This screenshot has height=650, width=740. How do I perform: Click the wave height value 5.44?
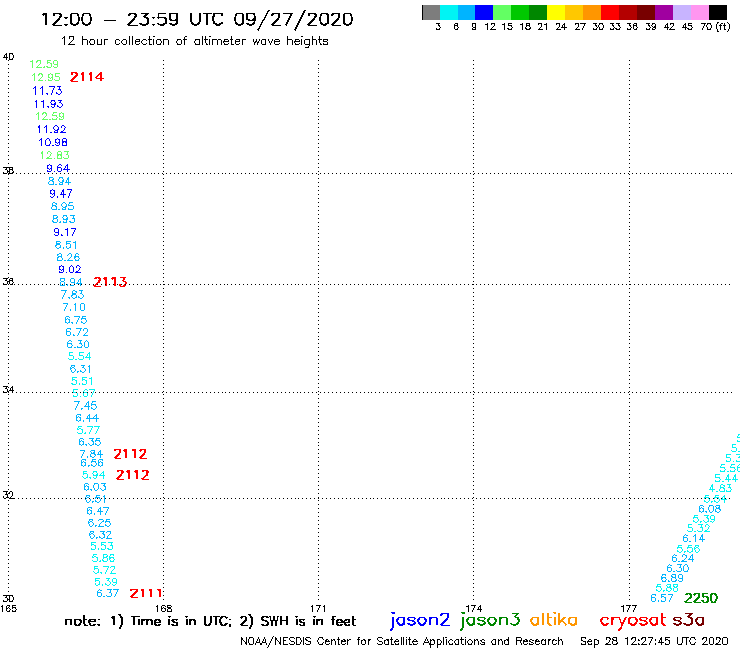tap(726, 479)
